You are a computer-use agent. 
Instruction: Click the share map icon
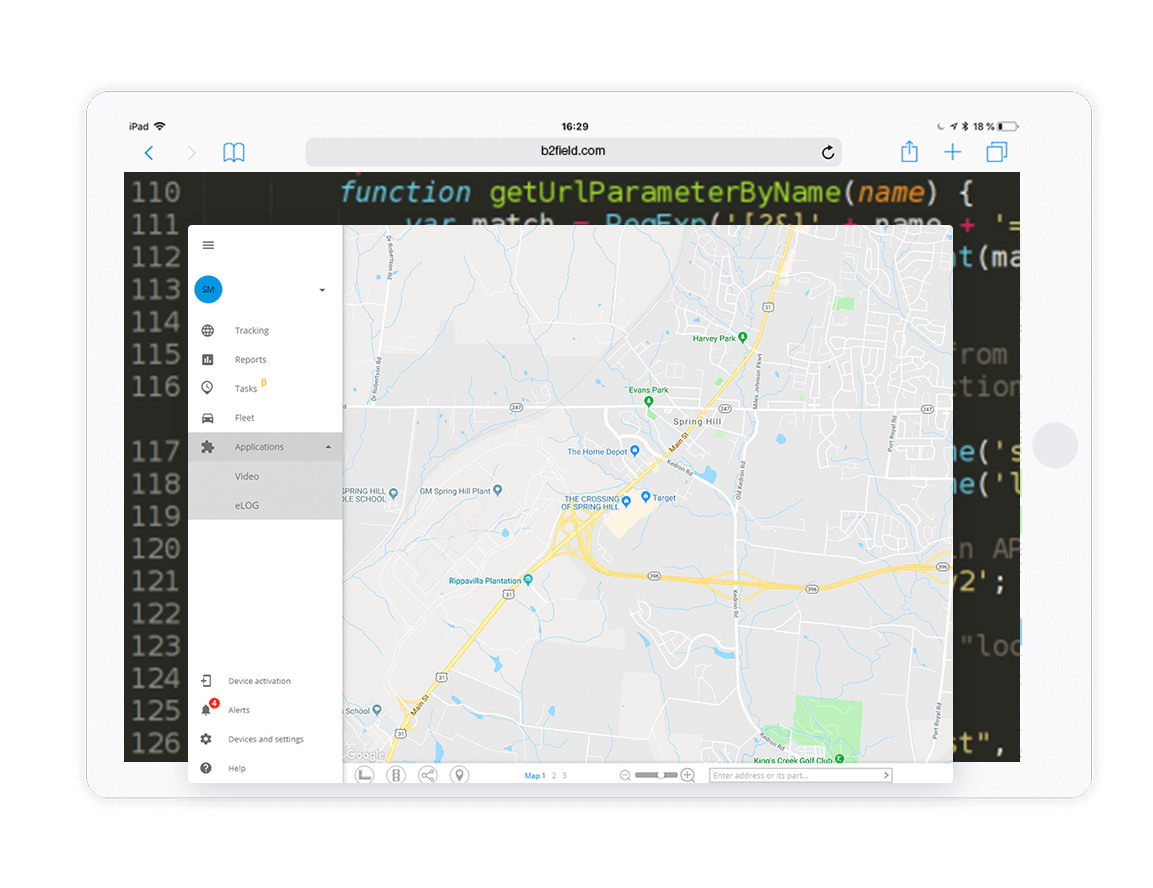(427, 775)
